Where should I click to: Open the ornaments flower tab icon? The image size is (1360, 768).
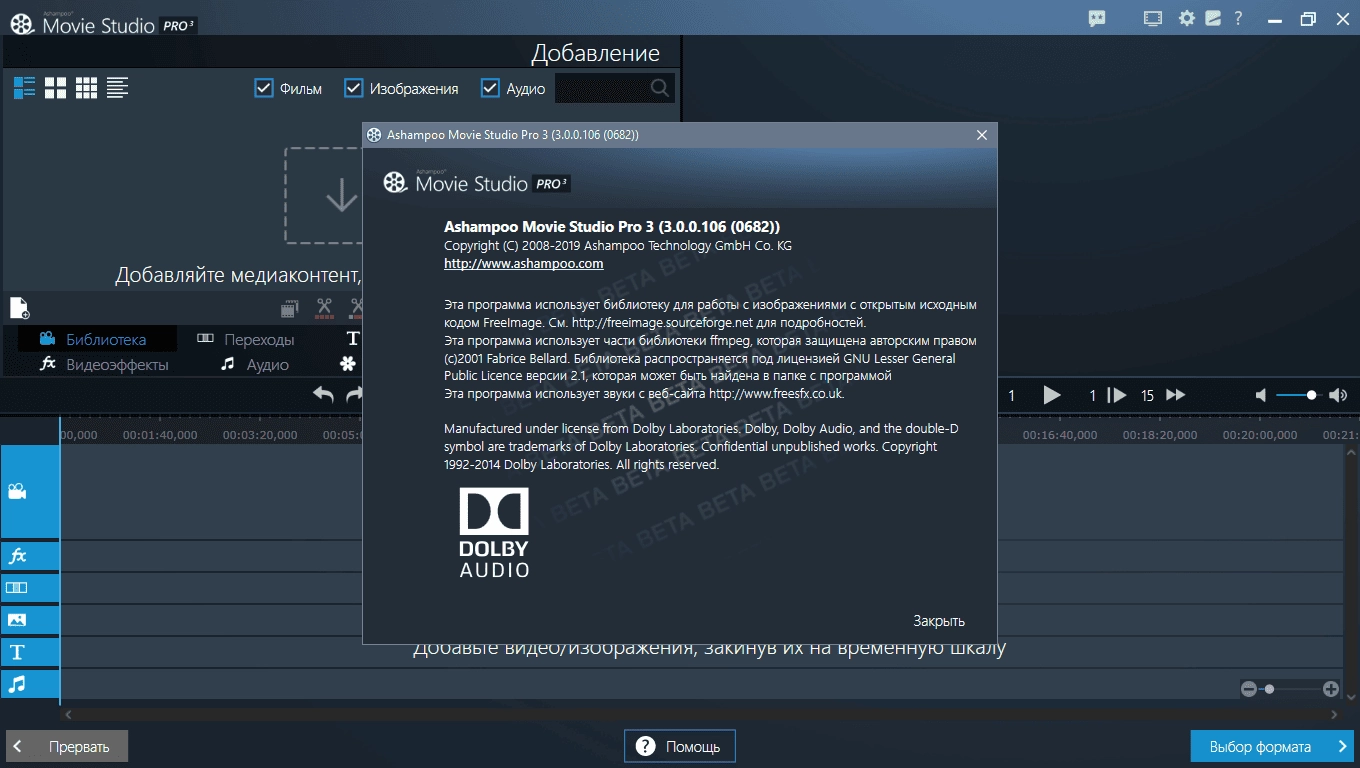click(x=347, y=364)
